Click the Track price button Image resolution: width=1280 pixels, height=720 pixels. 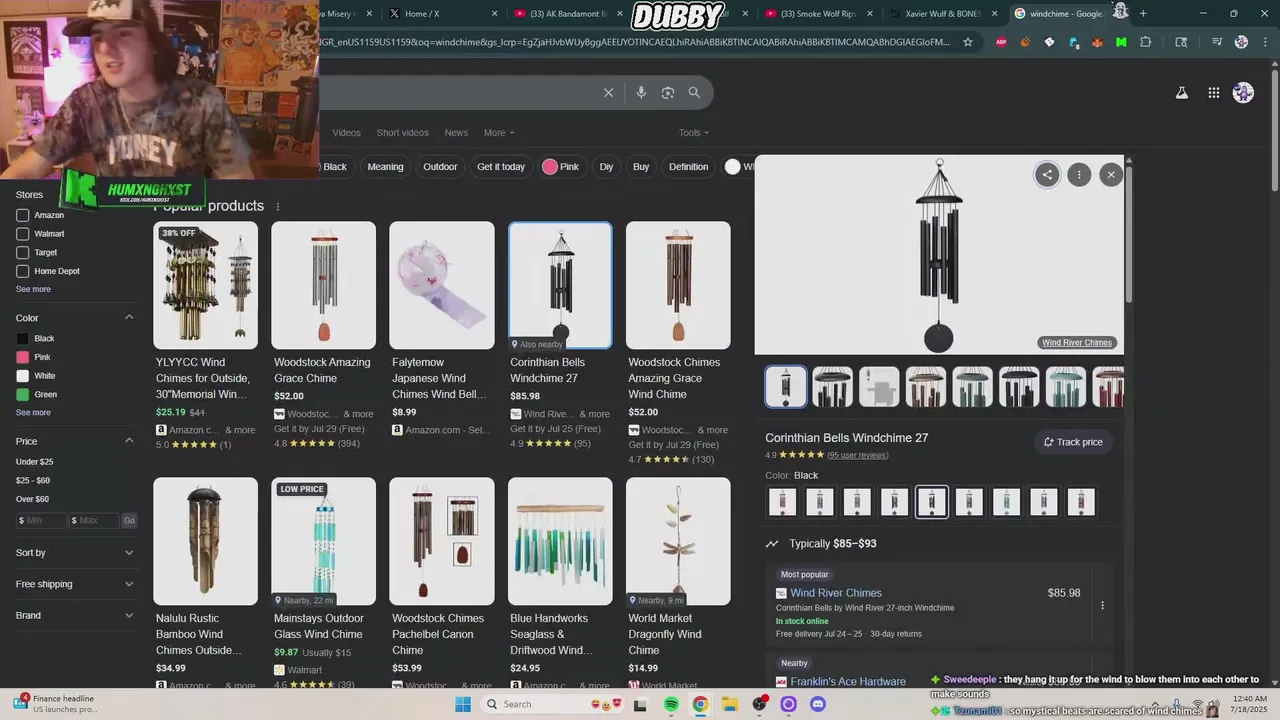pos(1073,442)
